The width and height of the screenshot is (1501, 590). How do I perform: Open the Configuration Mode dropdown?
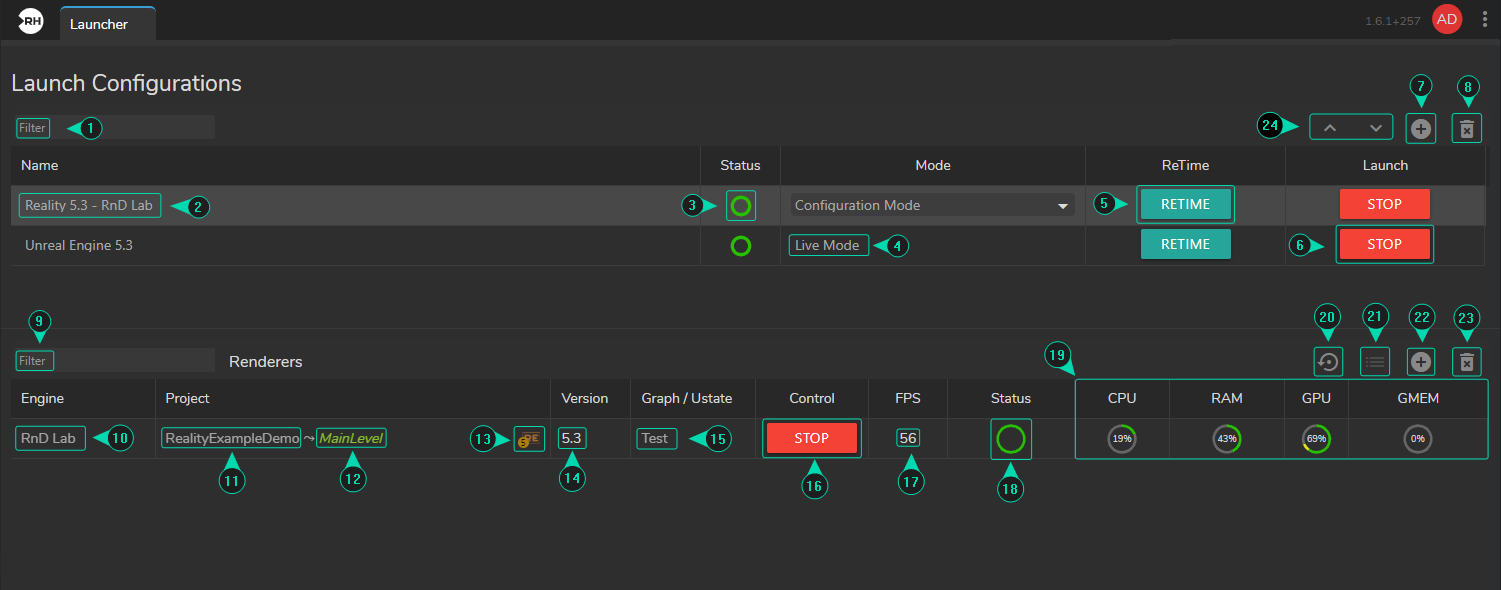tap(932, 205)
